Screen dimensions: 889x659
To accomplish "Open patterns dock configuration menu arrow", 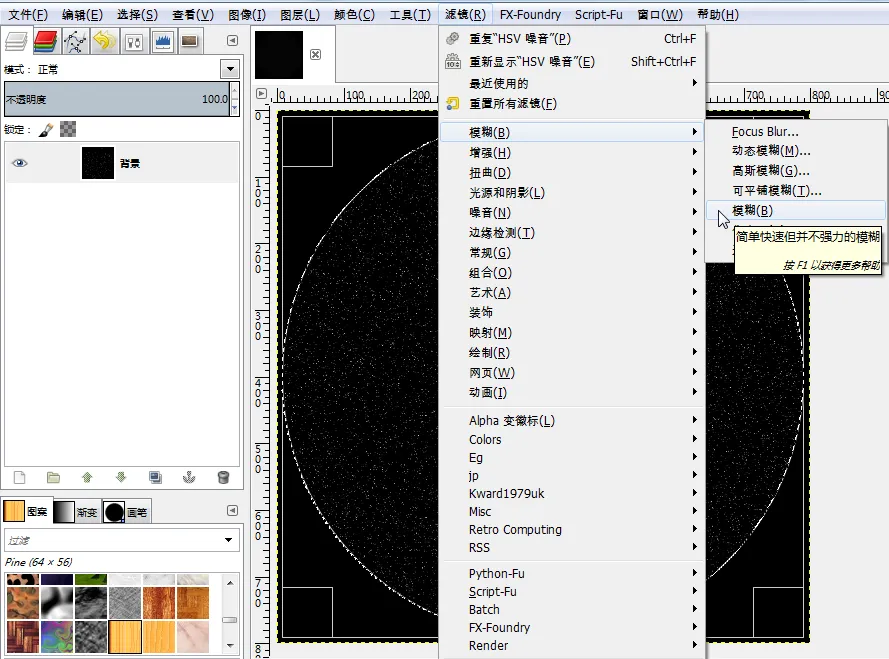I will [232, 510].
